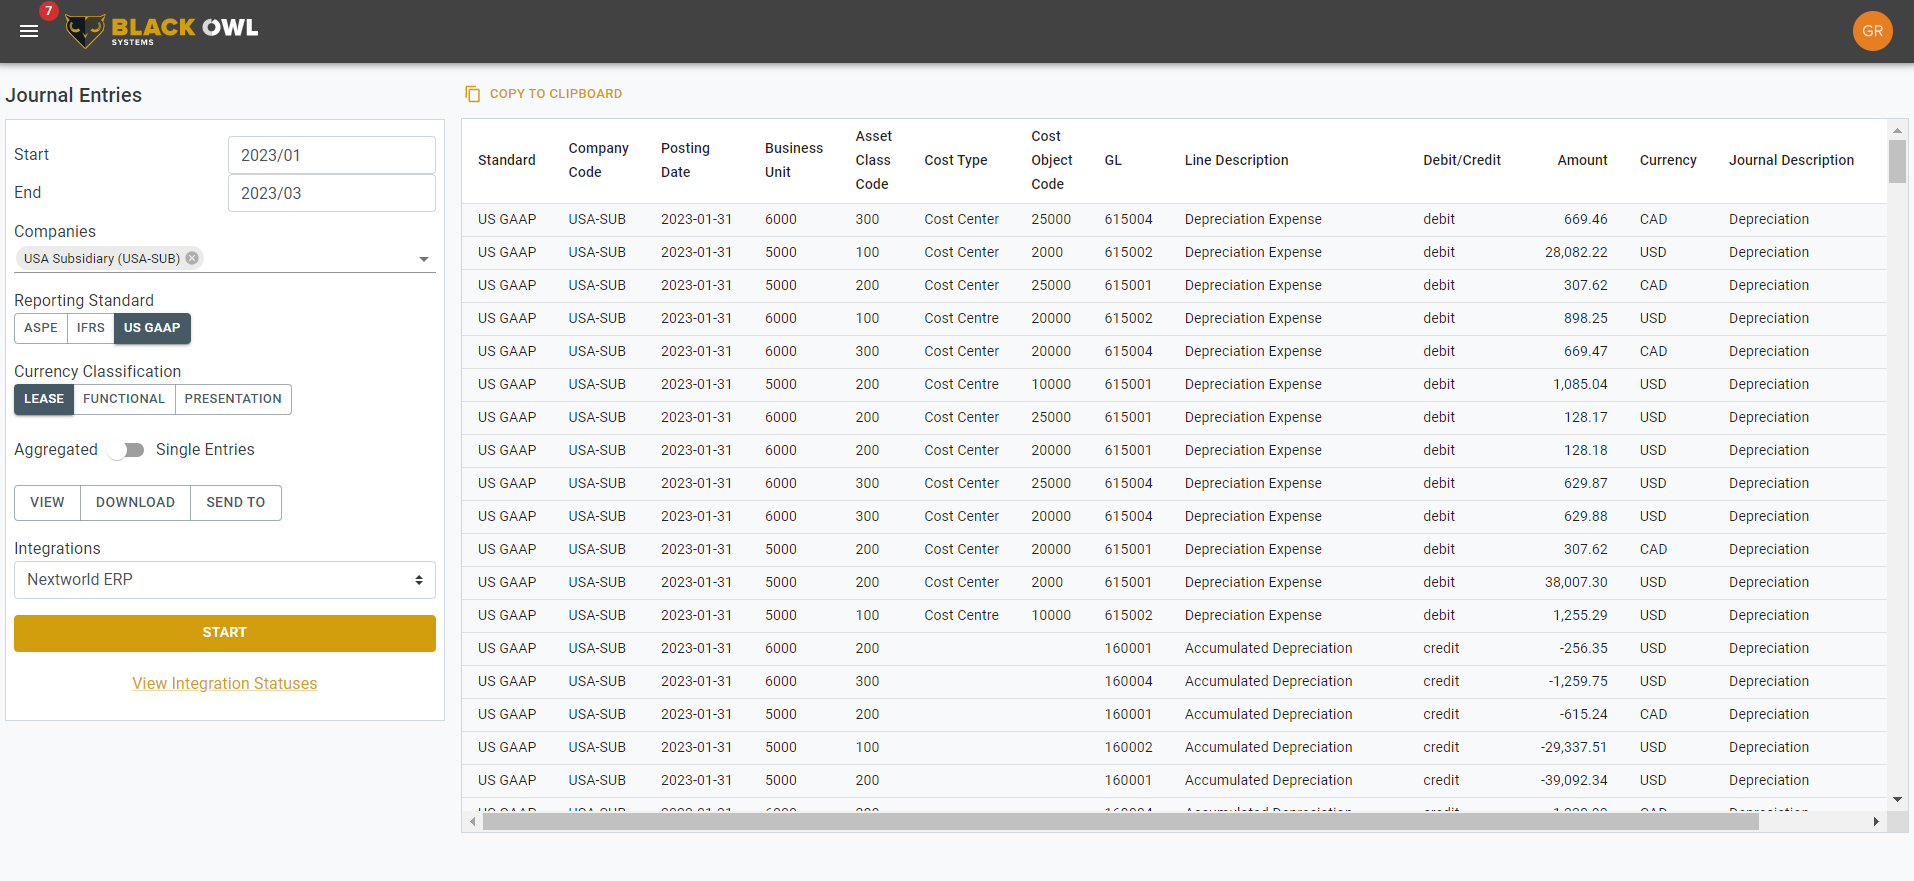The width and height of the screenshot is (1914, 881).
Task: Click the amount 38,007.30 cell
Action: pyautogui.click(x=1576, y=583)
